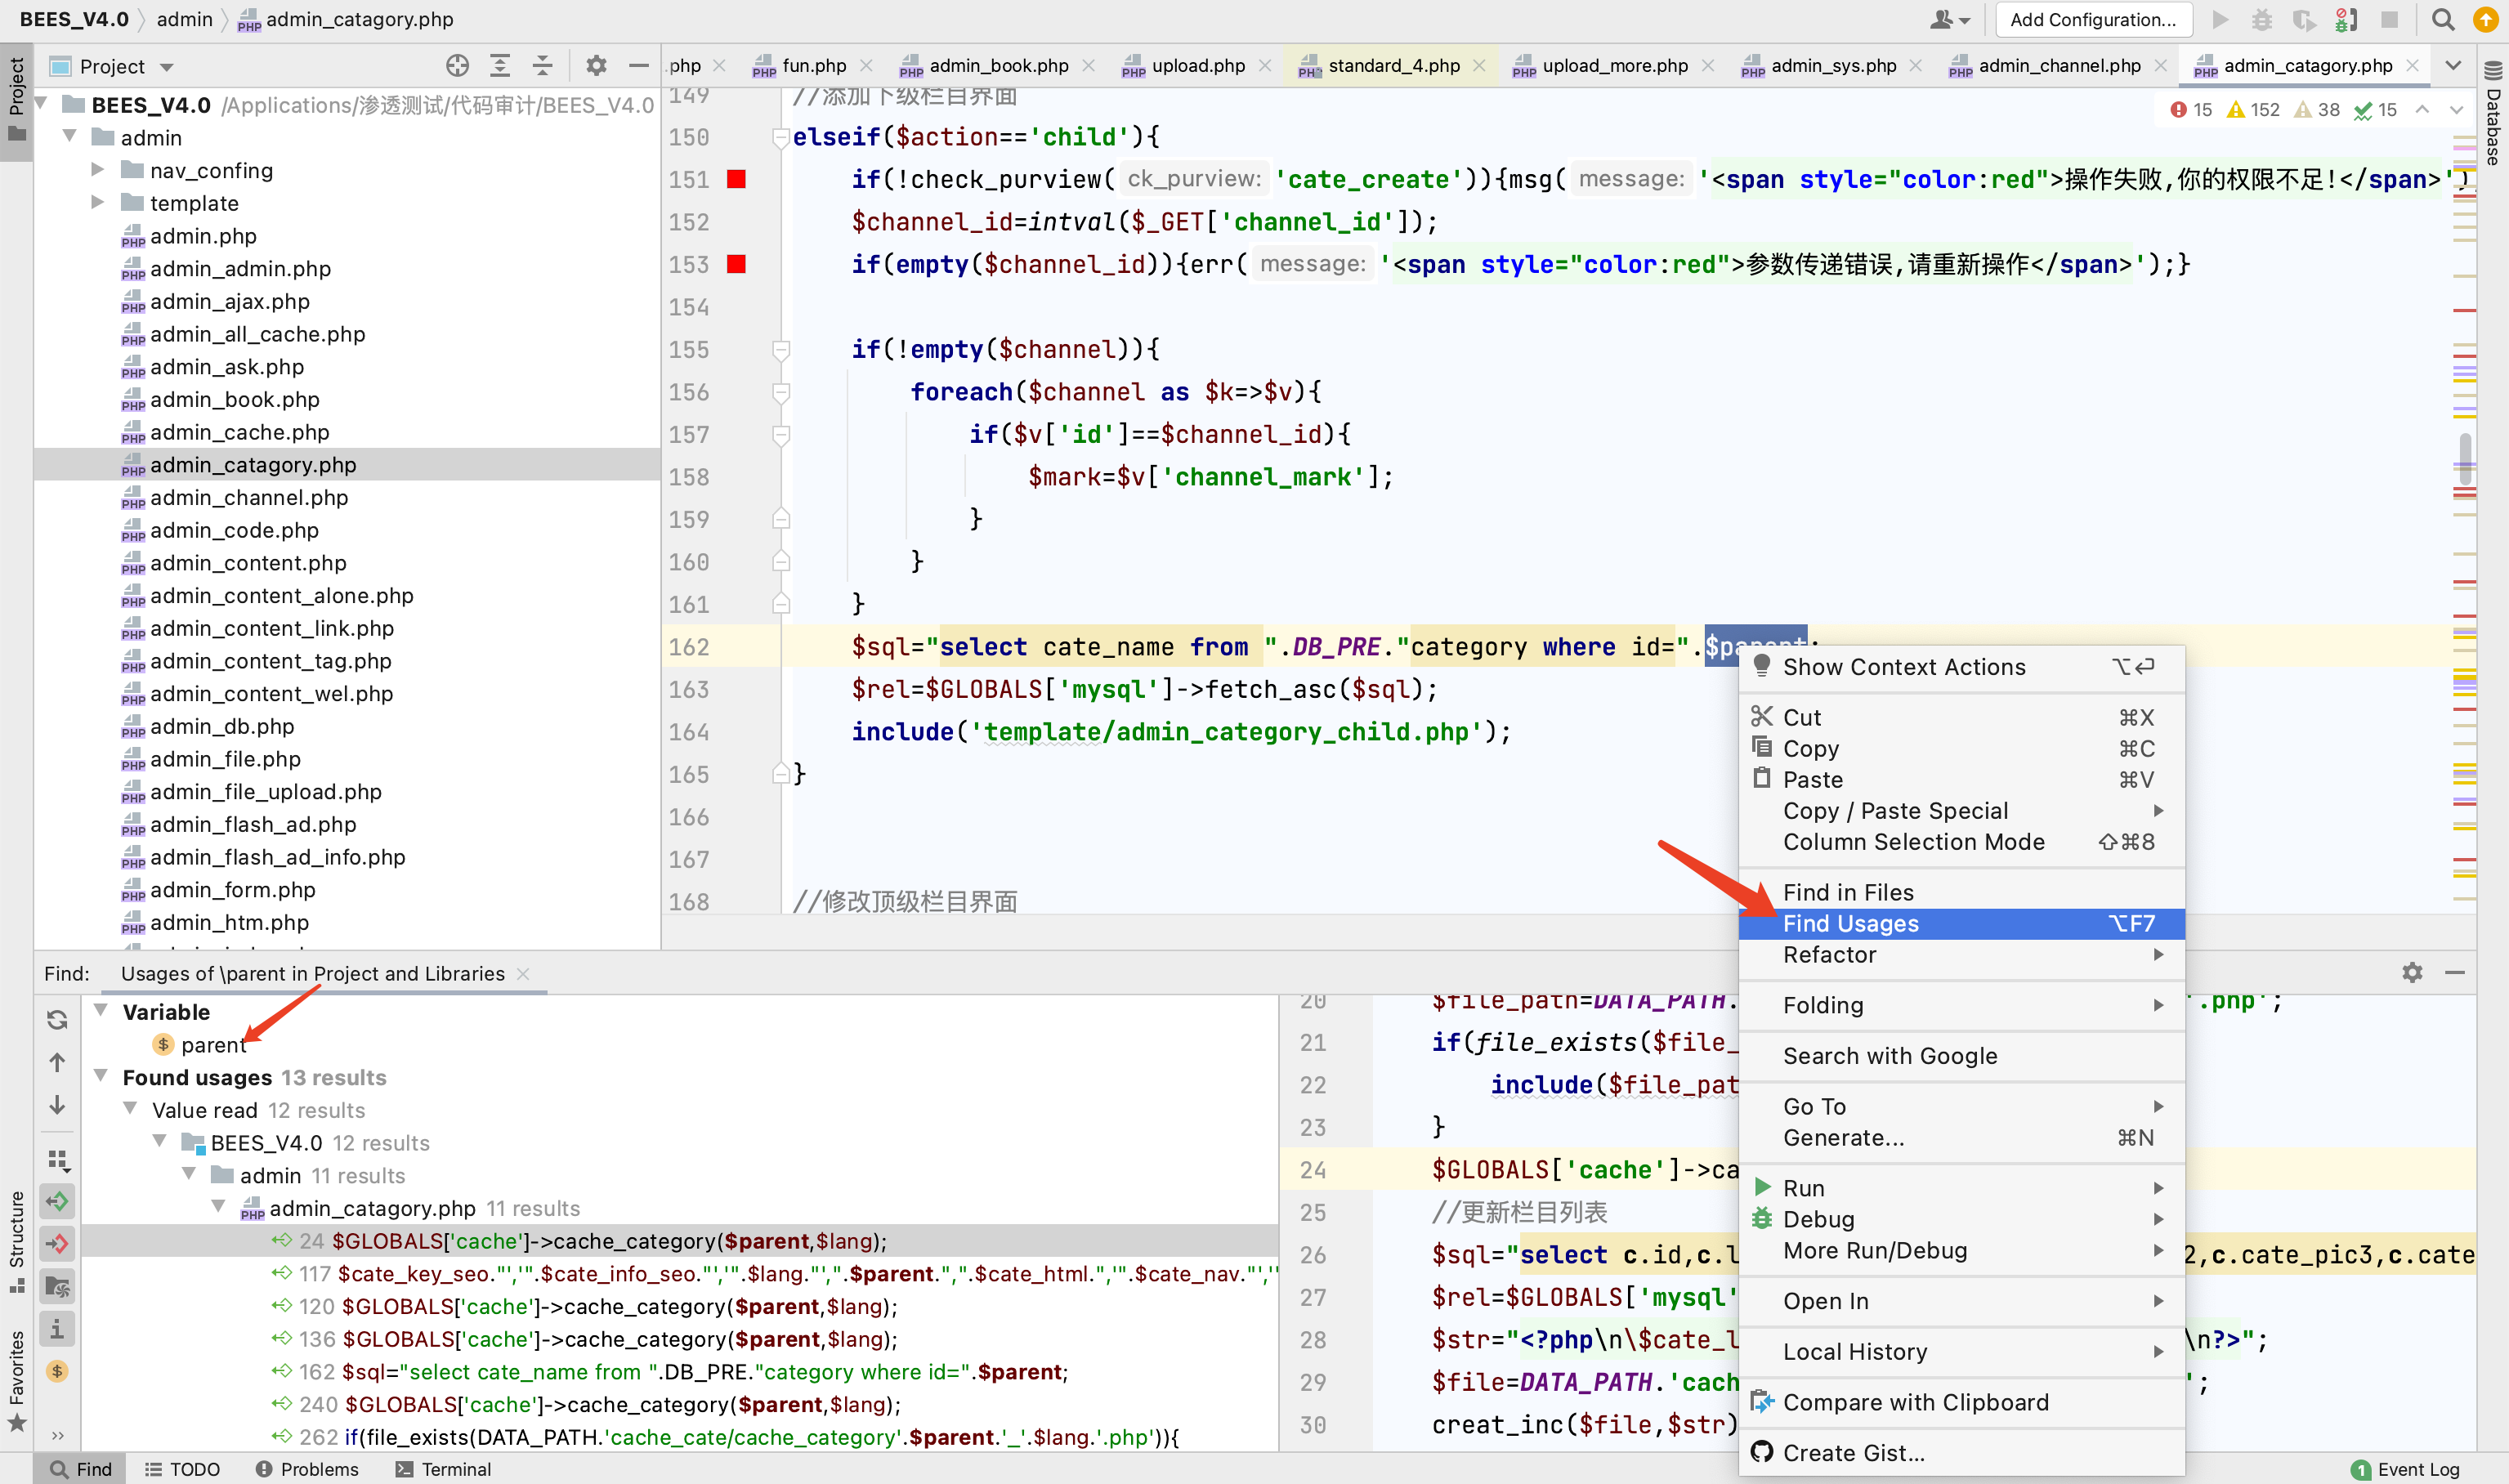Viewport: 2509px width, 1484px height.
Task: Show hidden editor tabs chevron
Action: tap(2453, 66)
